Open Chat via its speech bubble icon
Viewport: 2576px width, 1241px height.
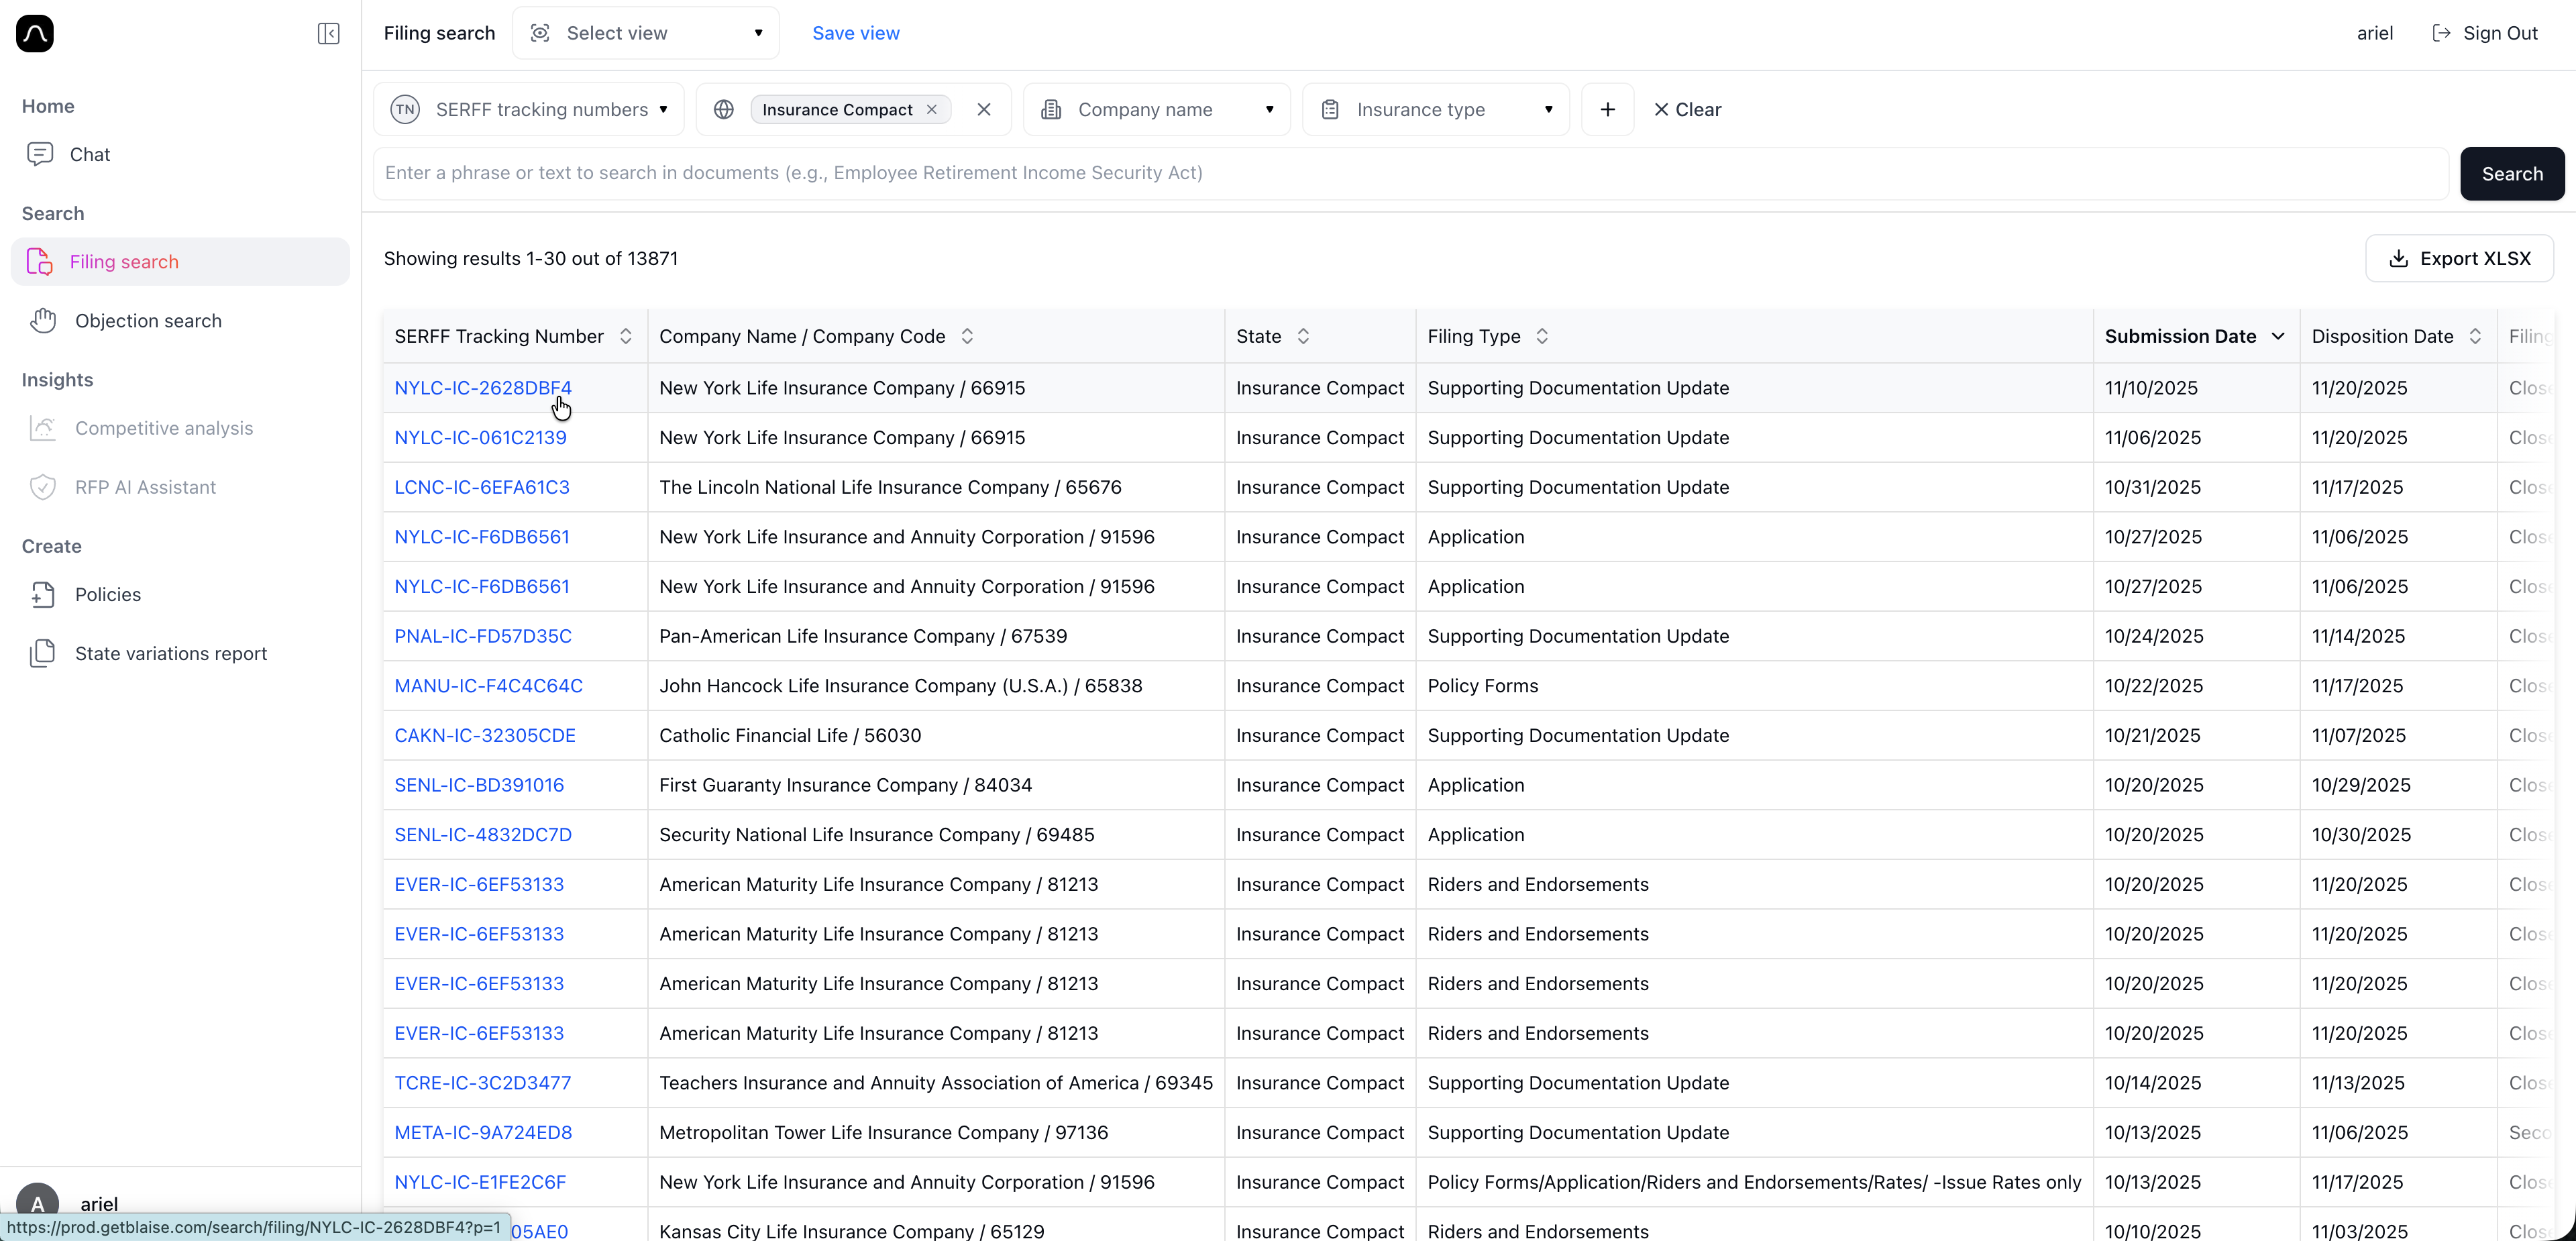(x=40, y=154)
